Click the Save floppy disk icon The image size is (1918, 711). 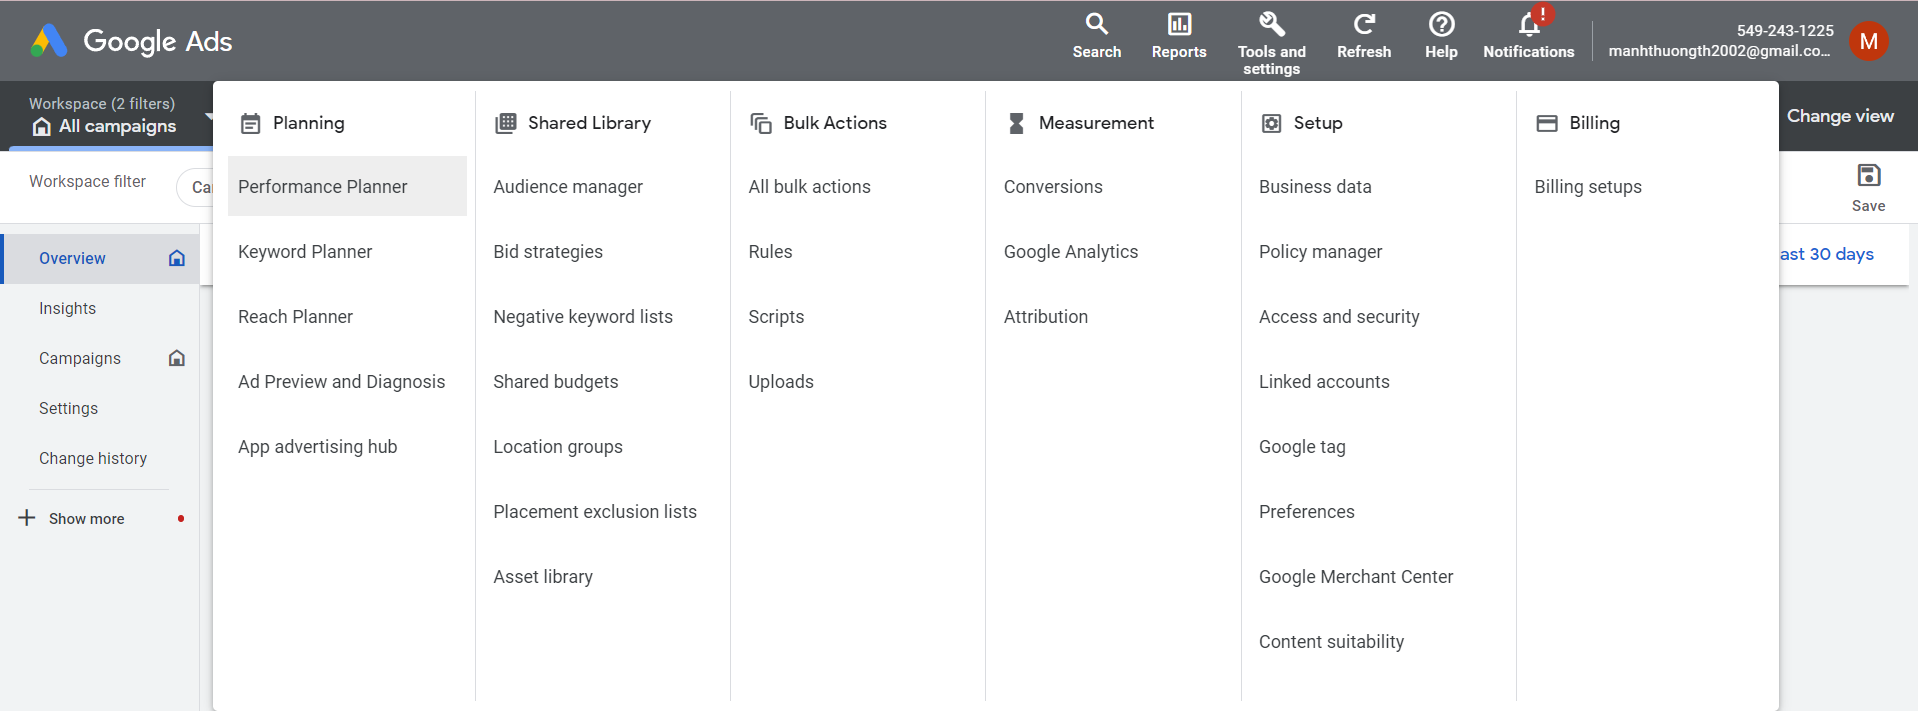[1868, 175]
